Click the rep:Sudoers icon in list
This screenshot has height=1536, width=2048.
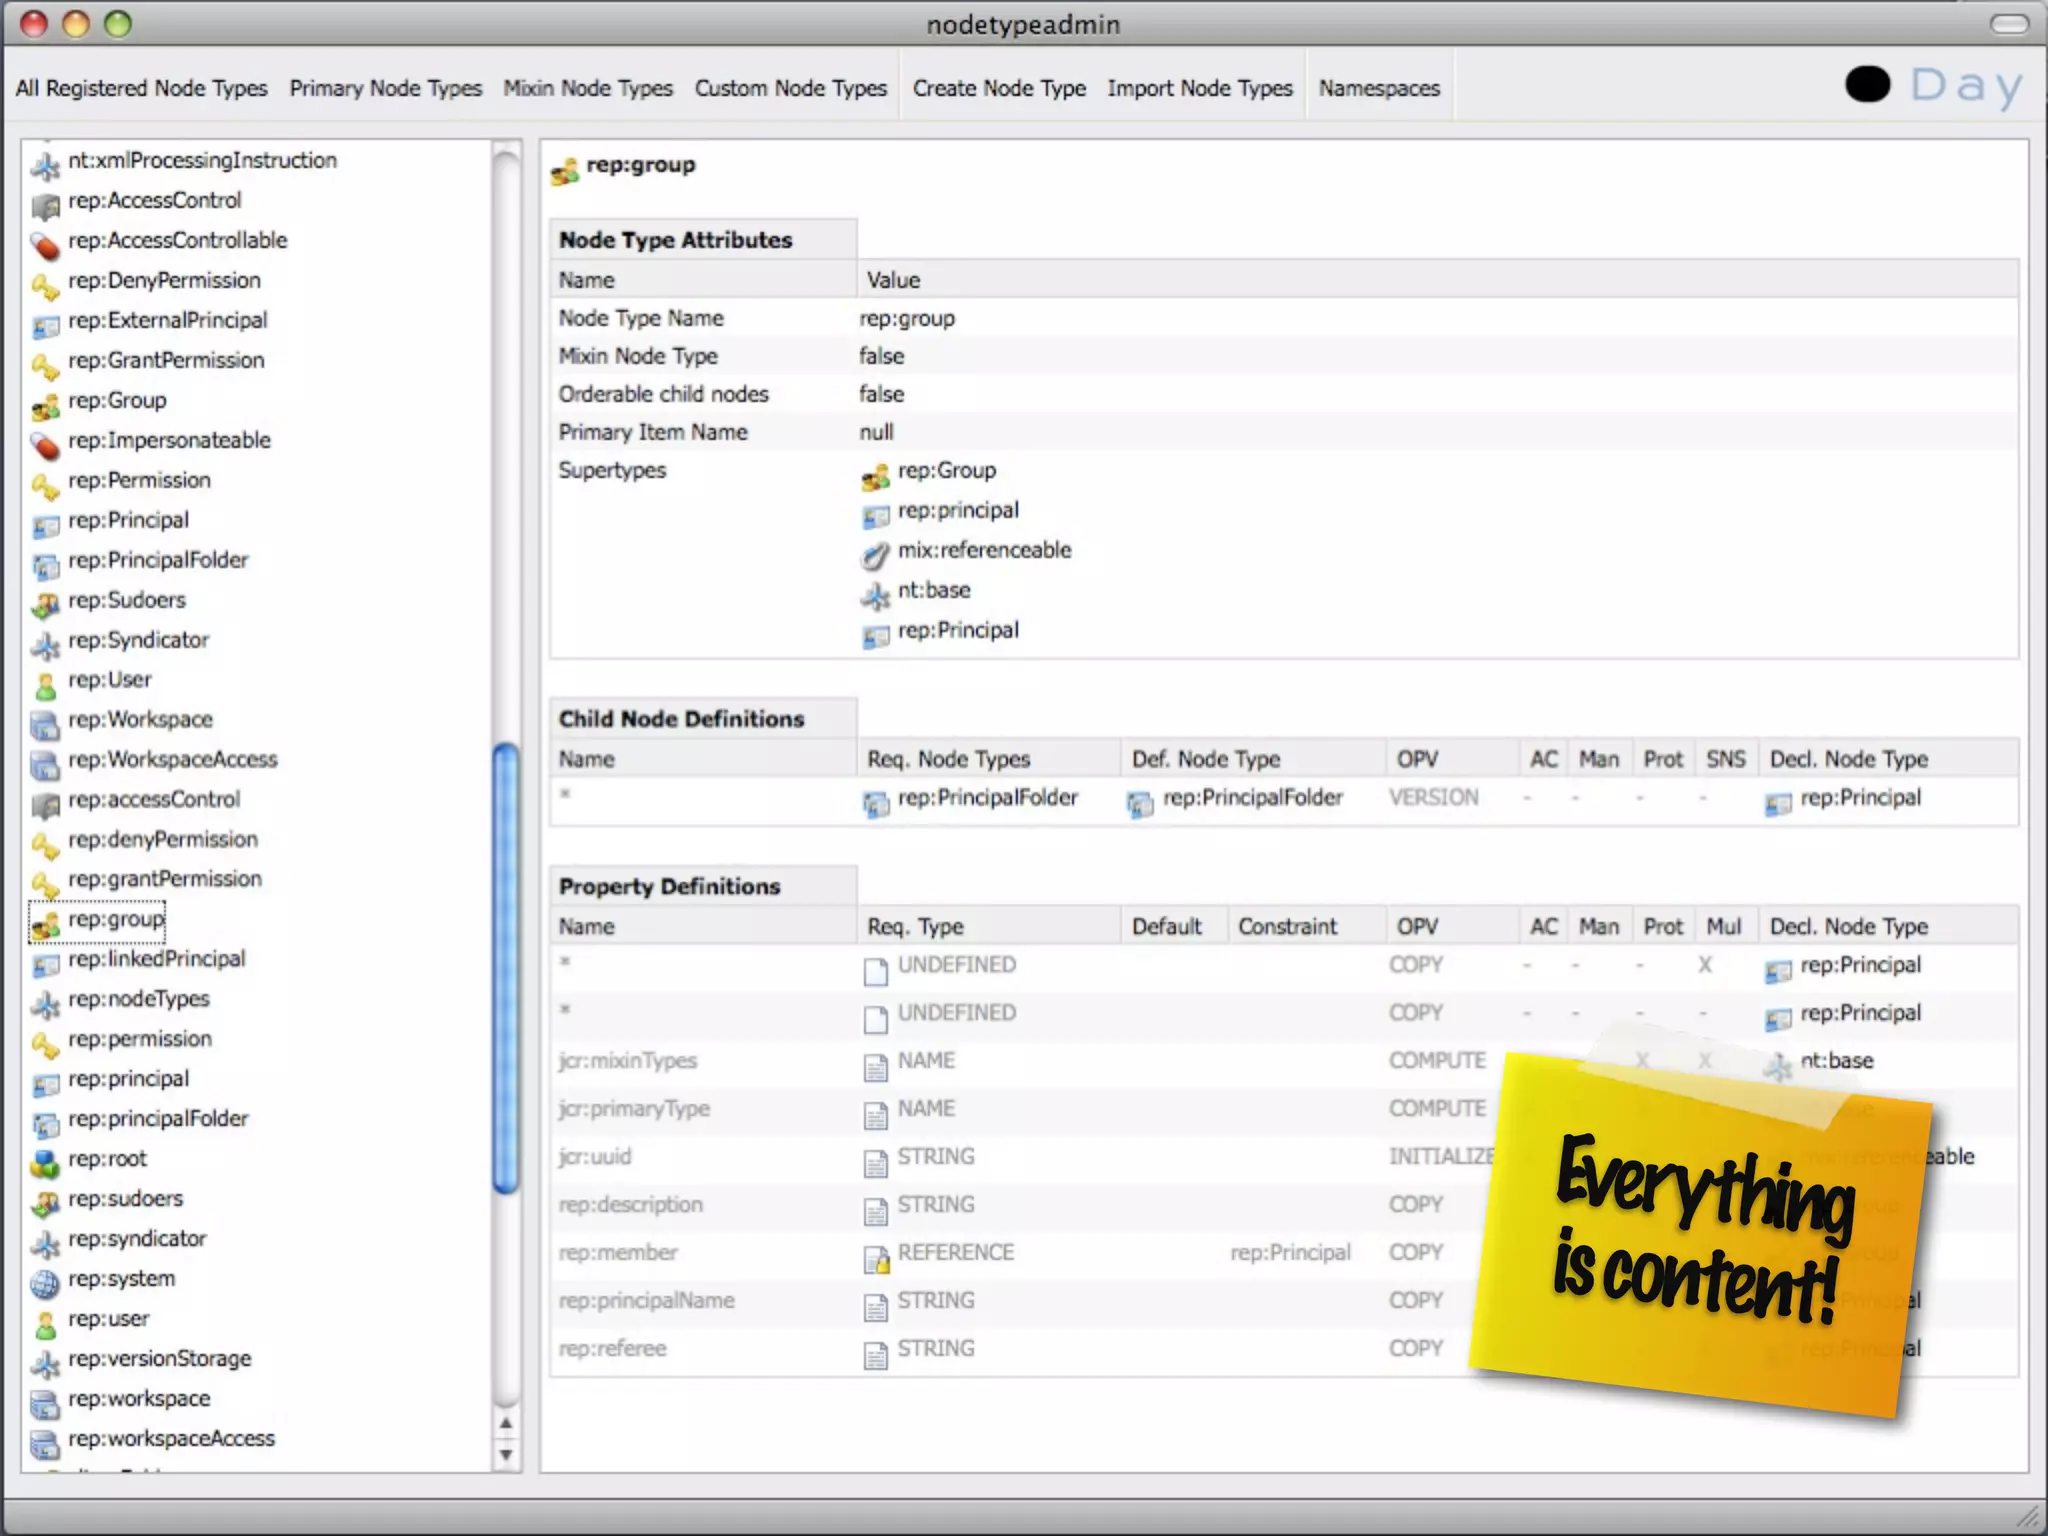point(45,605)
